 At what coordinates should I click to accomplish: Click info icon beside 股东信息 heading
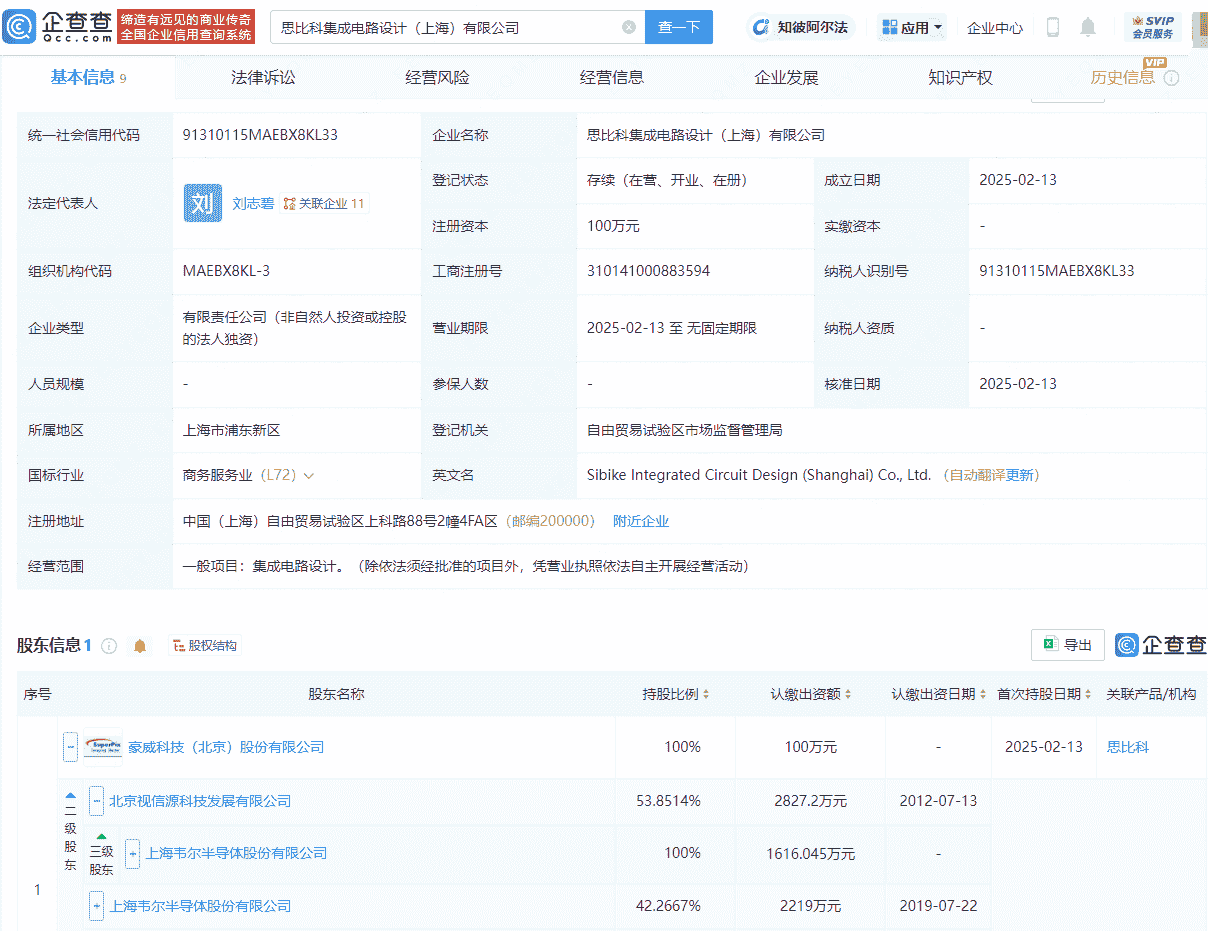coord(109,645)
